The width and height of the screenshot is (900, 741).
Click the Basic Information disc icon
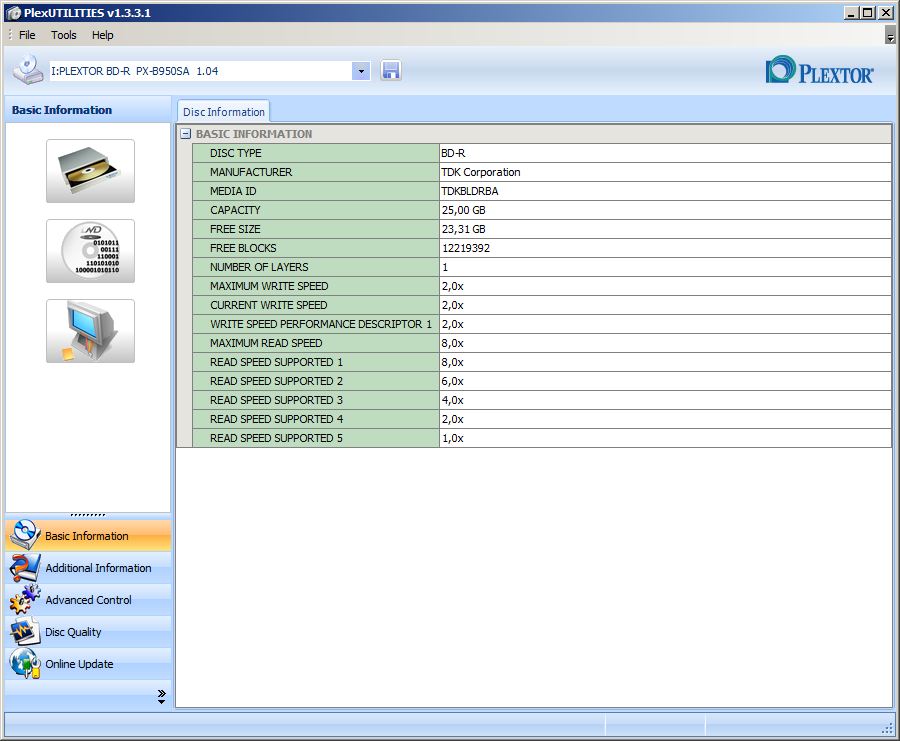[25, 535]
